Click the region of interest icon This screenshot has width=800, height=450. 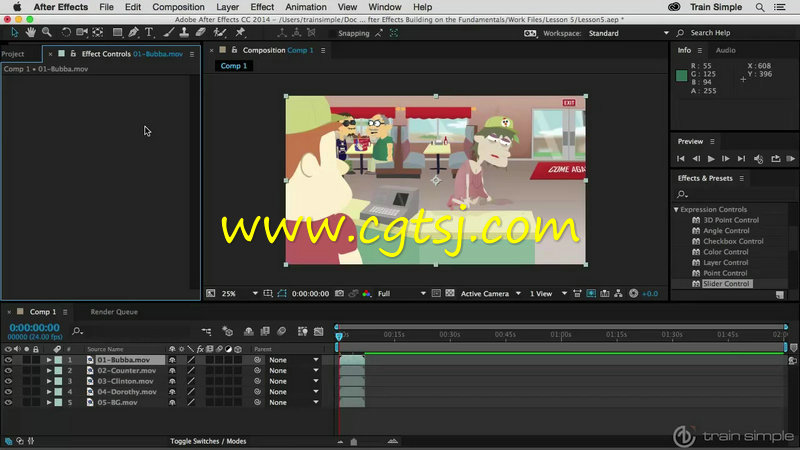(x=436, y=293)
